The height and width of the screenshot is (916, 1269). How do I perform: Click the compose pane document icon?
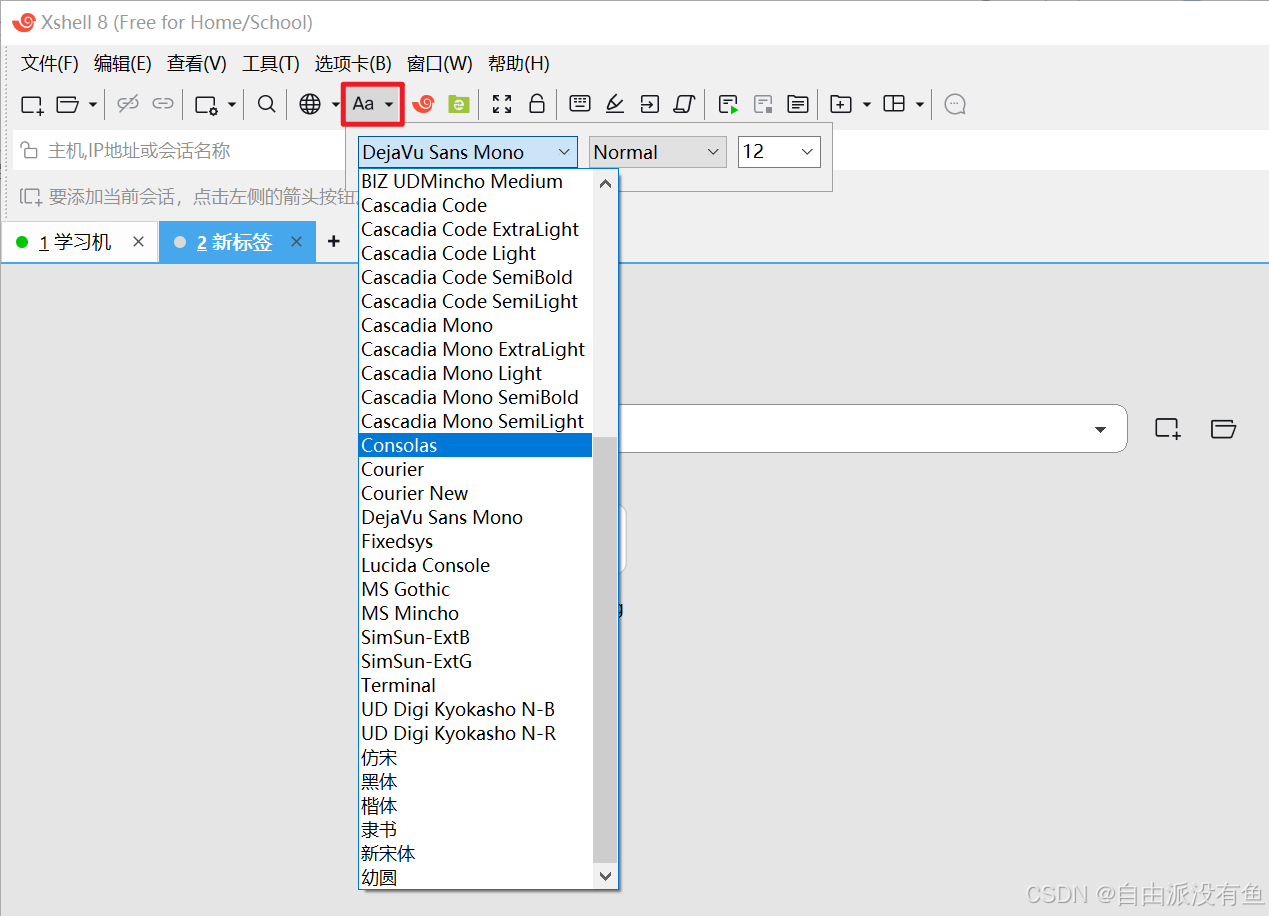[x=797, y=104]
